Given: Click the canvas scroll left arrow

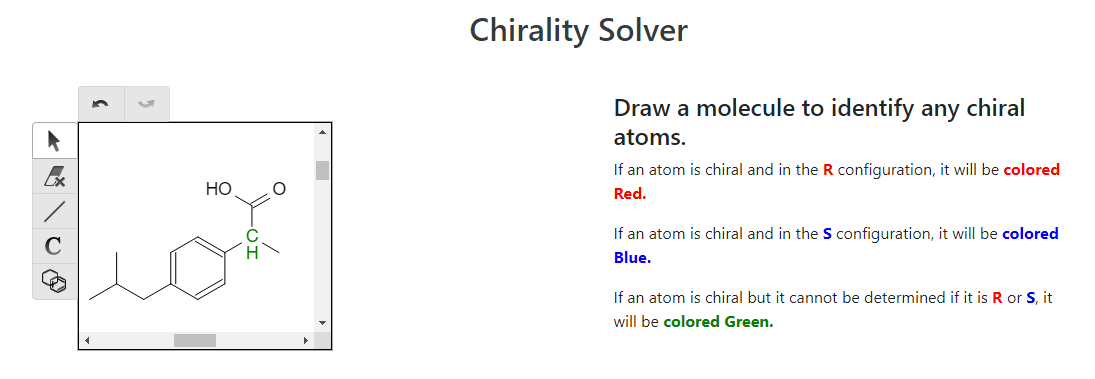Looking at the screenshot, I should click(x=87, y=341).
